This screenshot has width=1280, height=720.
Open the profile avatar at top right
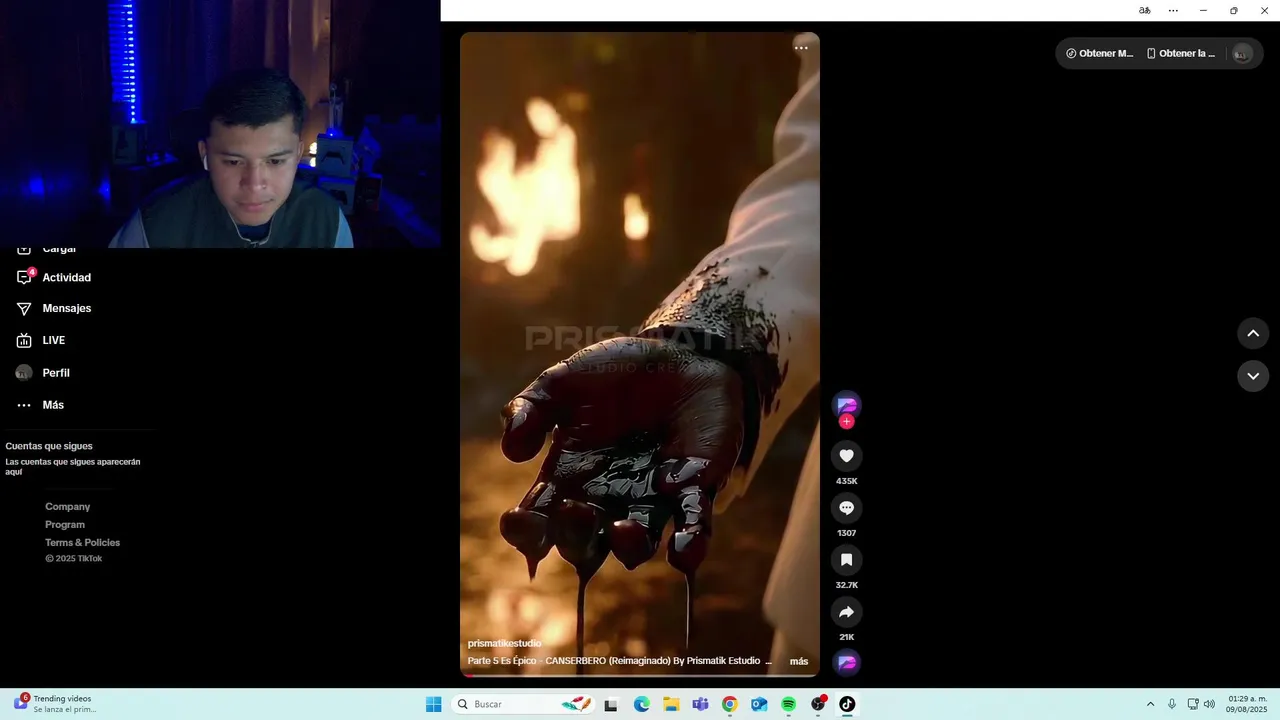click(1241, 54)
